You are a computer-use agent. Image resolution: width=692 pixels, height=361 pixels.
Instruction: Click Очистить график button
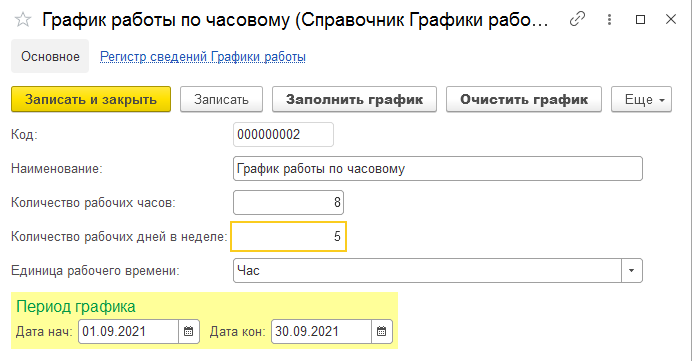[524, 99]
